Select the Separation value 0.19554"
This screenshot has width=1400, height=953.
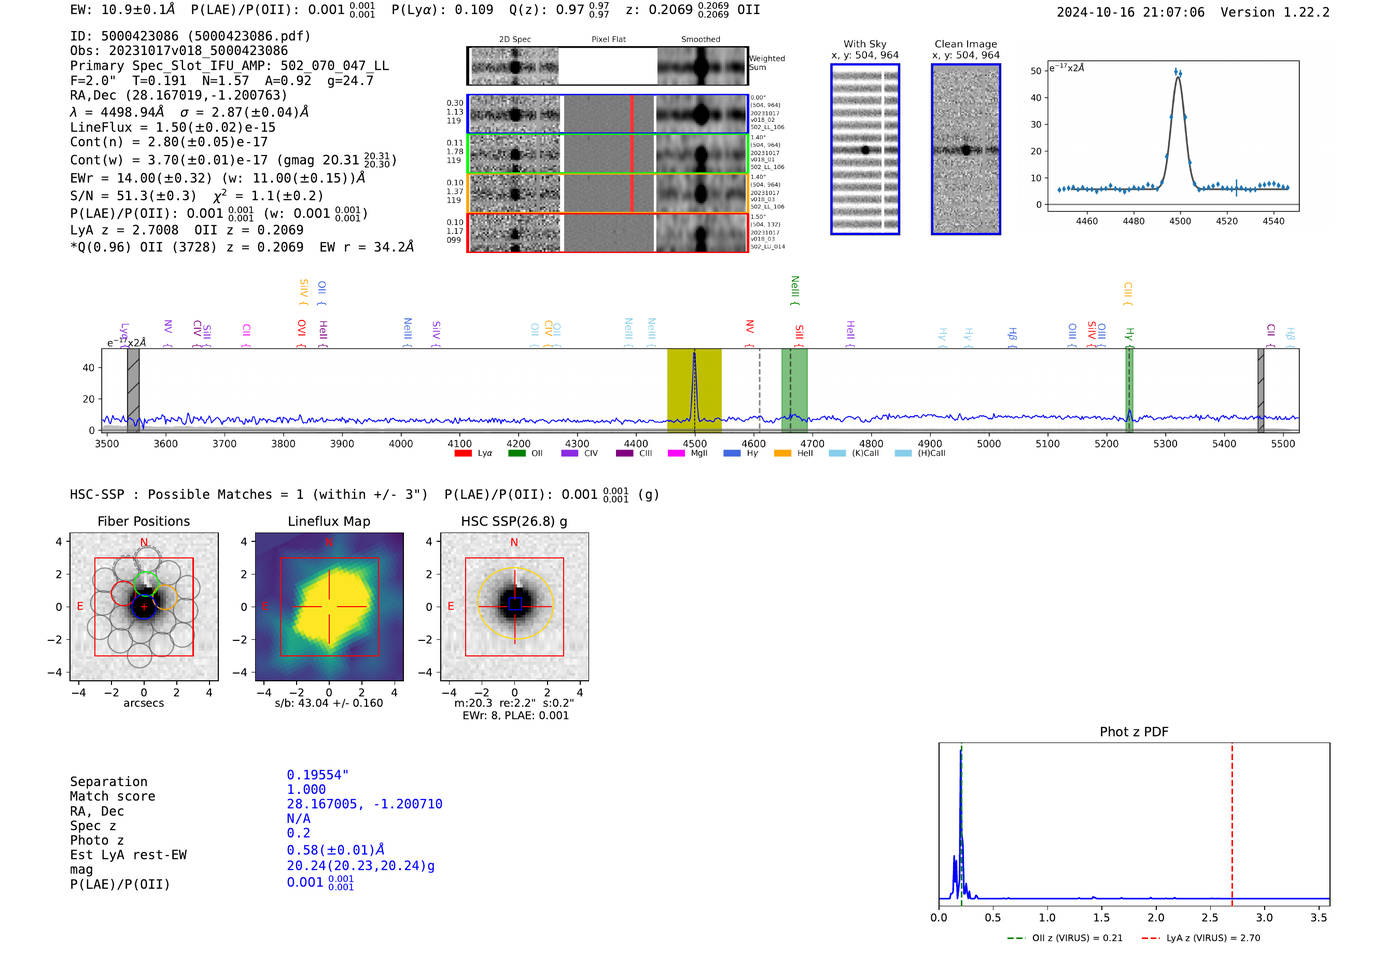pyautogui.click(x=318, y=775)
